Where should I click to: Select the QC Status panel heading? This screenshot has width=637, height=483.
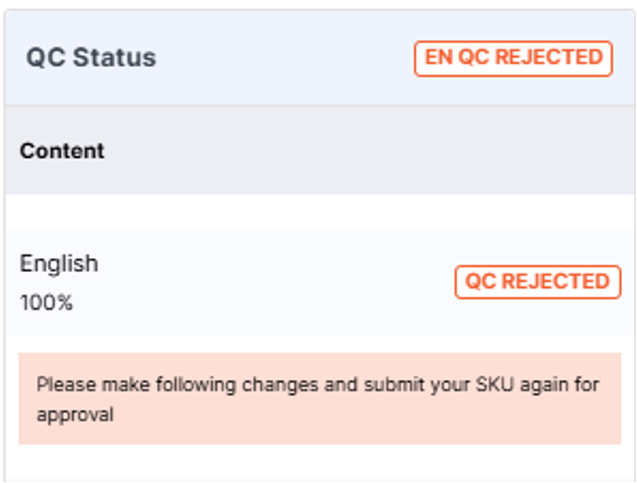(x=91, y=57)
